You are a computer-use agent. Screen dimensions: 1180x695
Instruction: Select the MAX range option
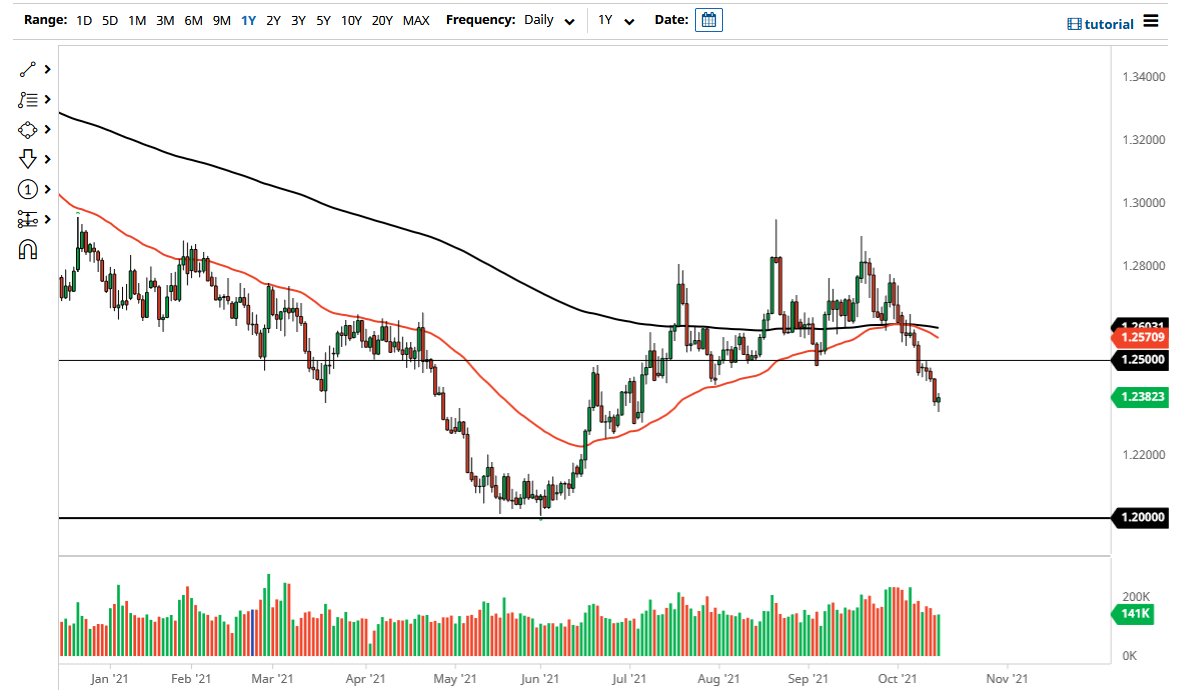[416, 19]
